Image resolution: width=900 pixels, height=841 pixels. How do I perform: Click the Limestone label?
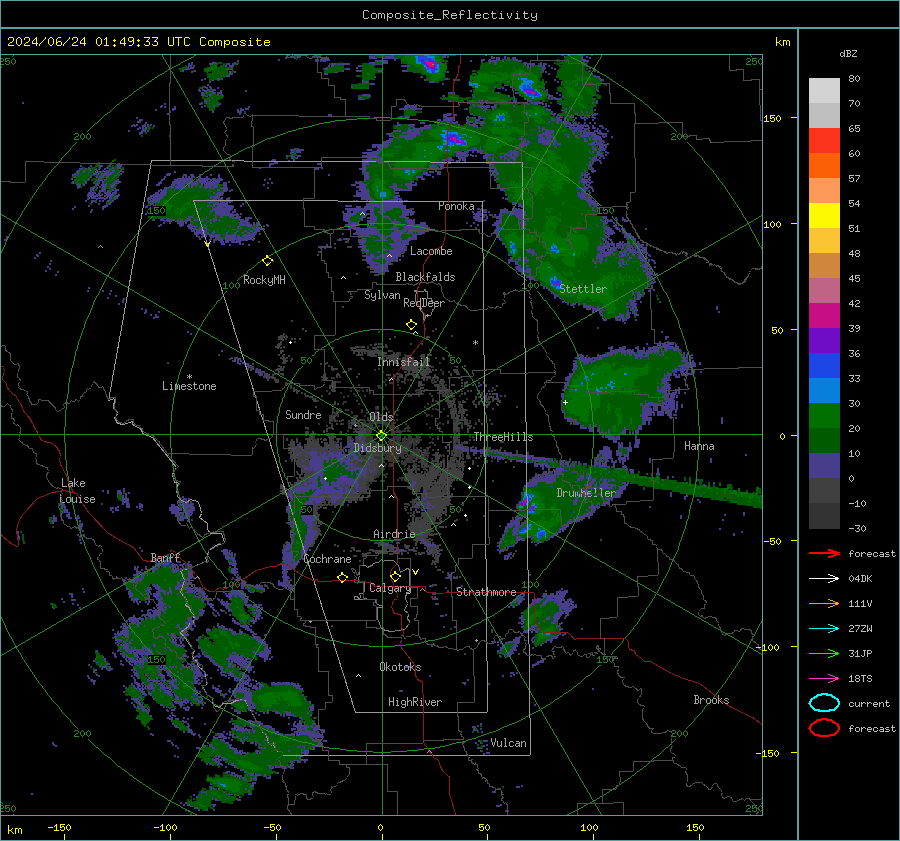click(x=189, y=386)
